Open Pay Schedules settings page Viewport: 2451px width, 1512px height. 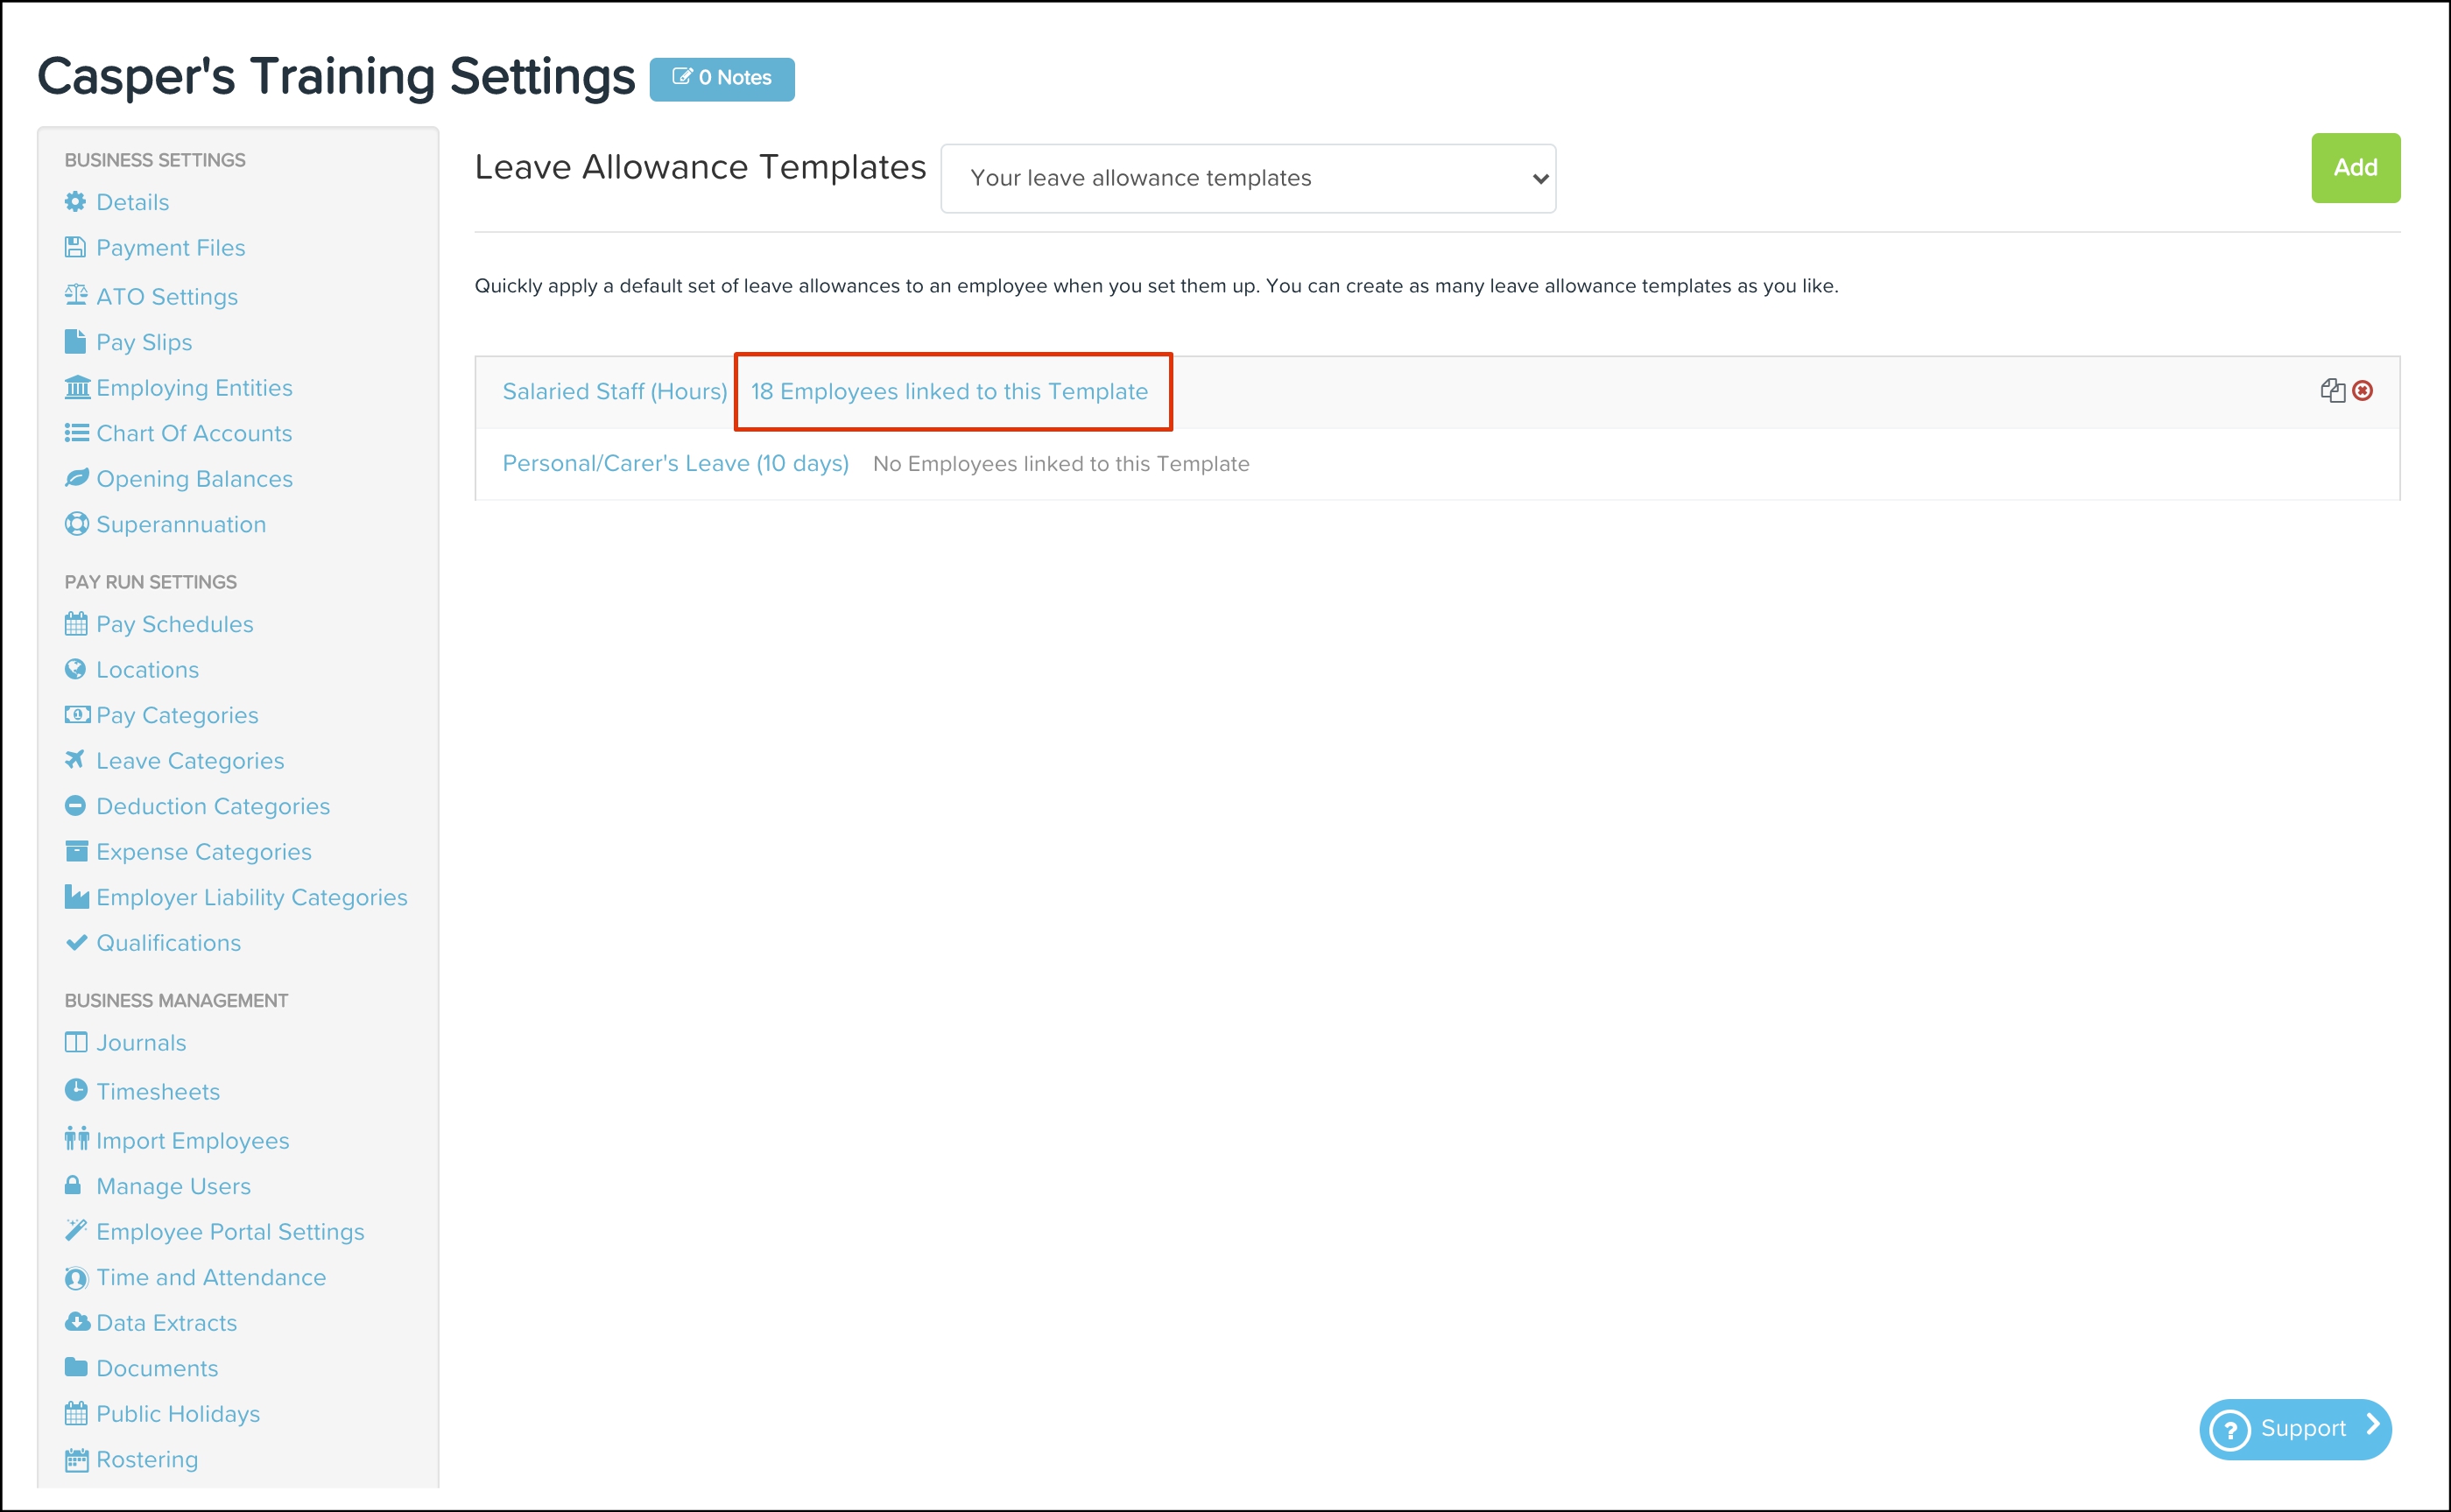click(x=175, y=624)
